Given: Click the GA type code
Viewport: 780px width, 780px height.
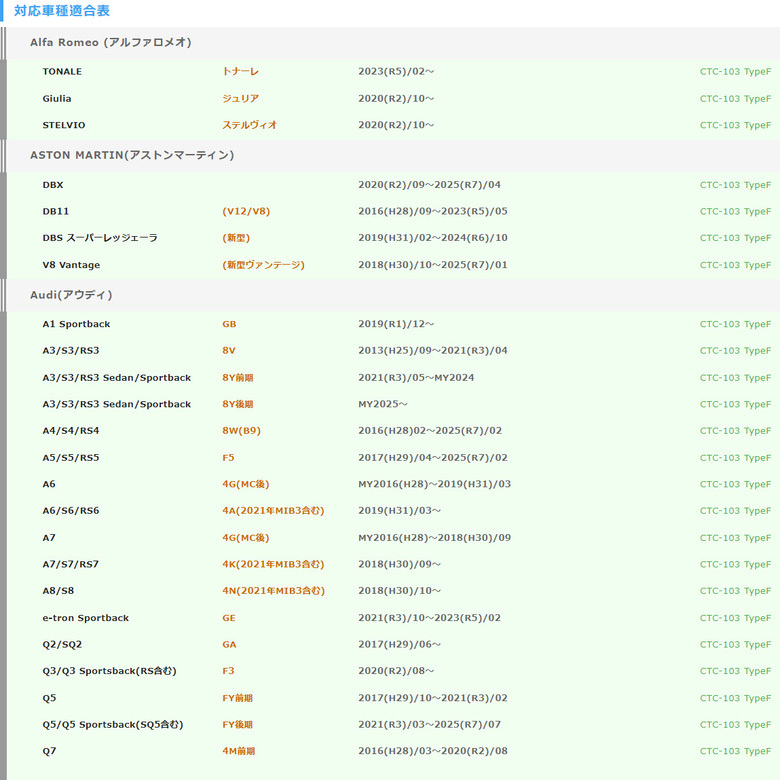Looking at the screenshot, I should pyautogui.click(x=229, y=645).
